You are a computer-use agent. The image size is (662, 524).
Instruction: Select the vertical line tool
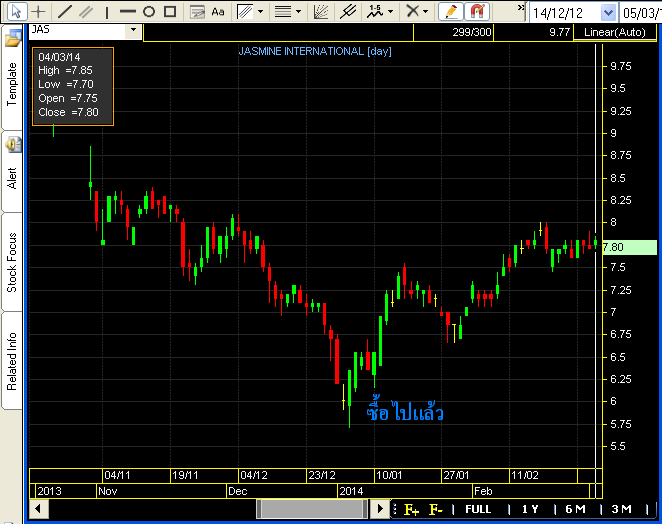(107, 12)
